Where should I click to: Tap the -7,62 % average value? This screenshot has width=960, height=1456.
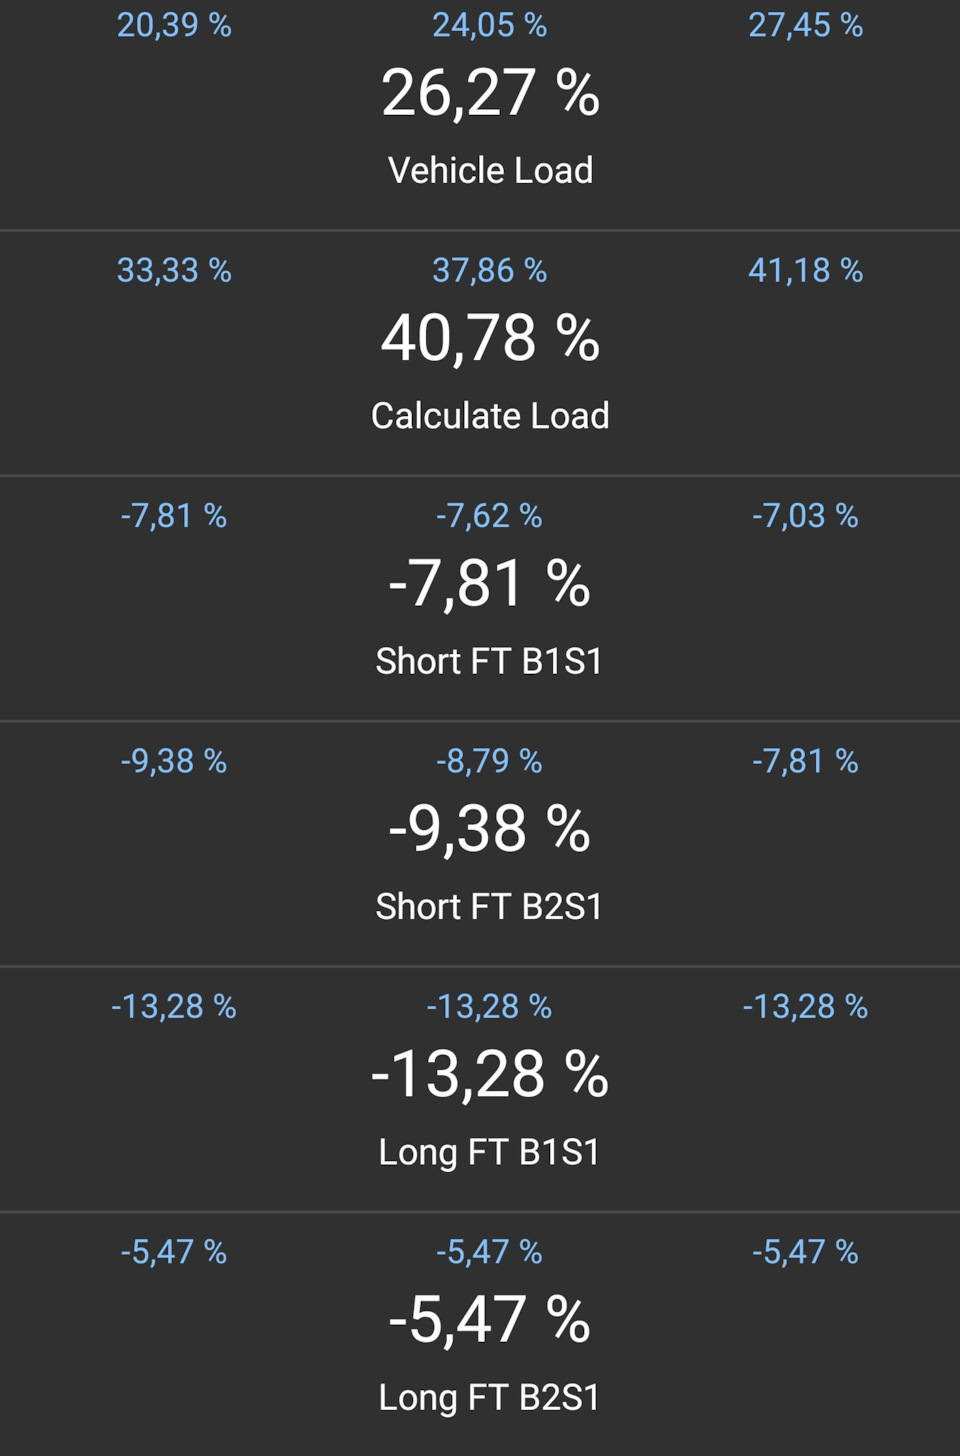point(489,516)
